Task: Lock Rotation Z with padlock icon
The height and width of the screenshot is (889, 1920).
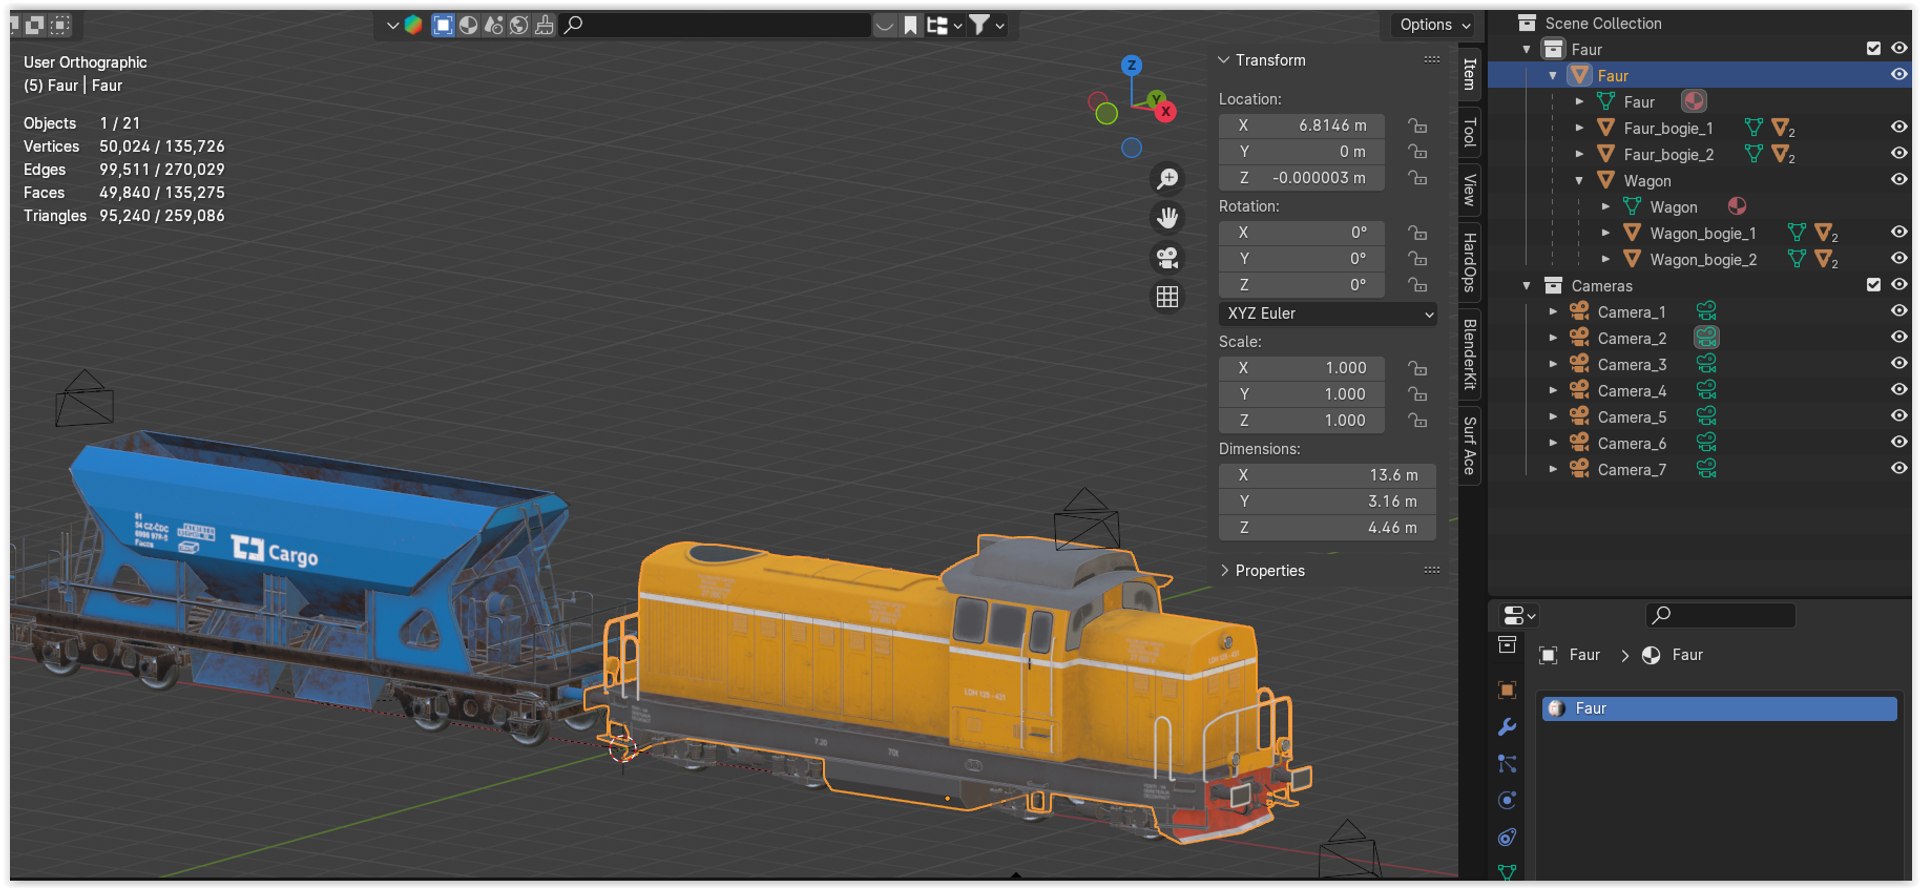Action: pyautogui.click(x=1417, y=285)
